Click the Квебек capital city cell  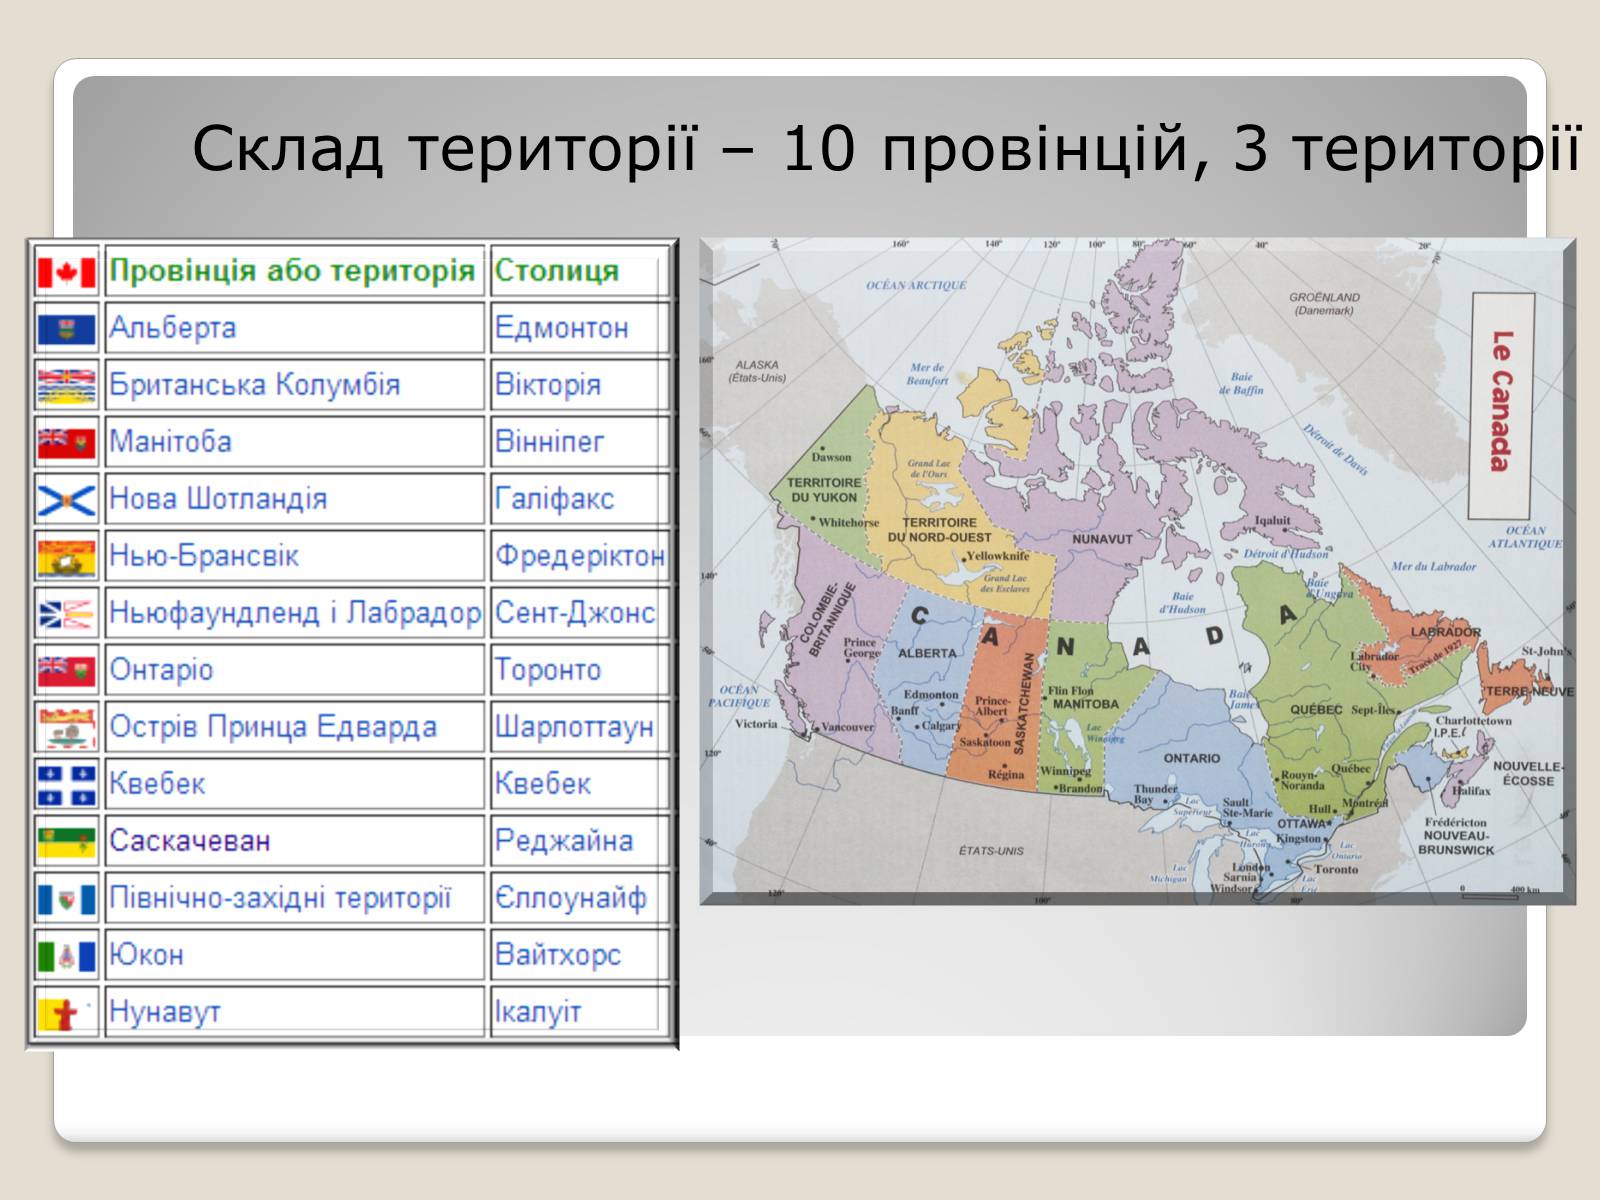[x=578, y=784]
